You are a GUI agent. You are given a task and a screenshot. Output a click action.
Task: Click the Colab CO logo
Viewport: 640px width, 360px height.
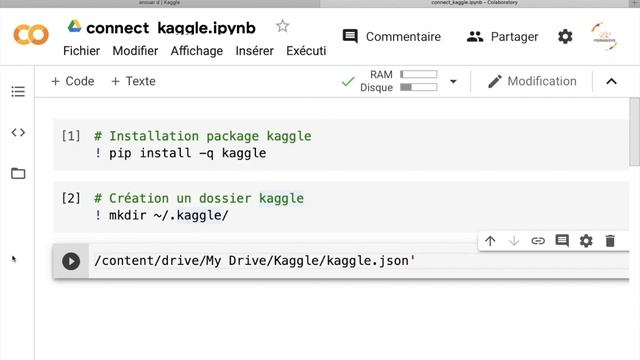[31, 35]
